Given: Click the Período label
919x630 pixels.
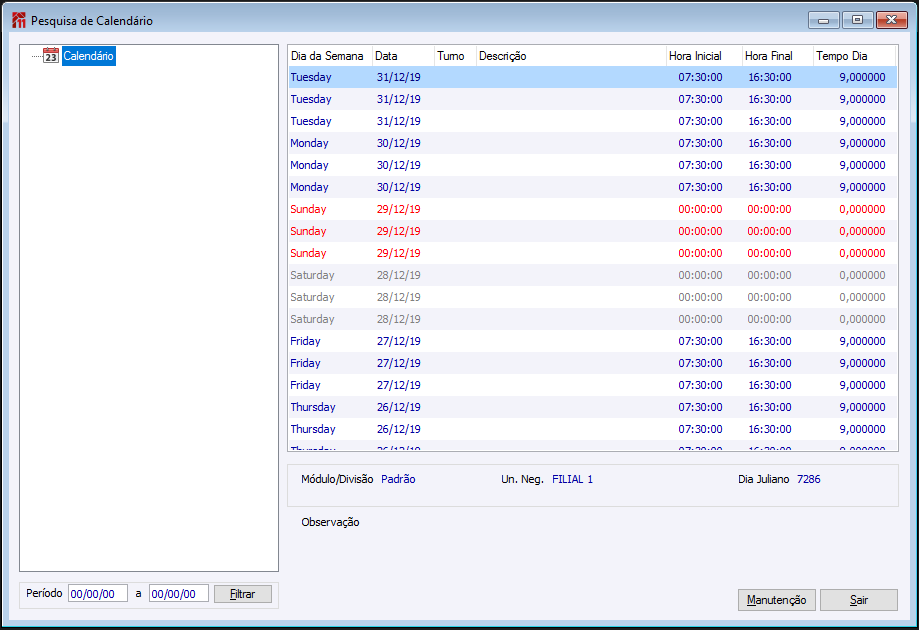Looking at the screenshot, I should [44, 593].
